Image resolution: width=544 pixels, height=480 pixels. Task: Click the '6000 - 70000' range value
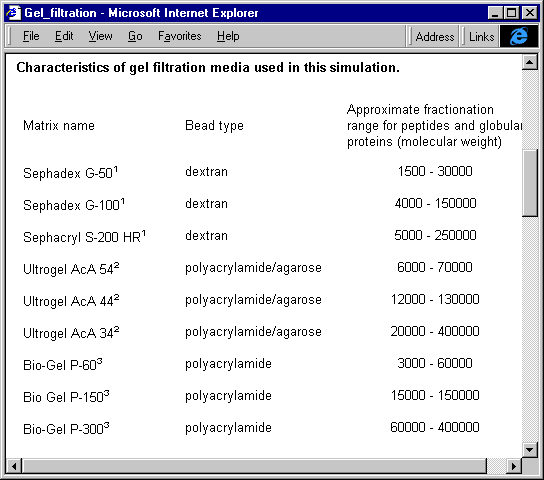pyautogui.click(x=435, y=267)
